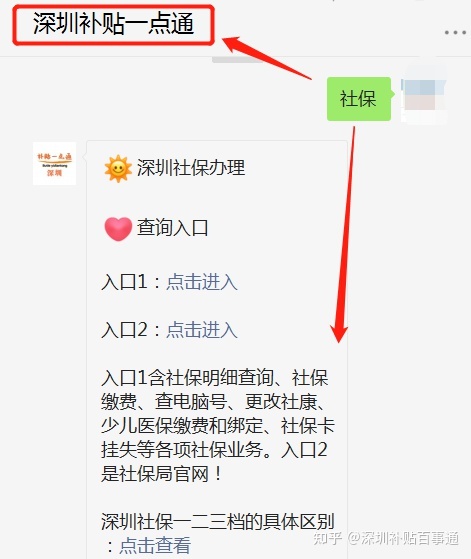The width and height of the screenshot is (471, 559).
Task: Click the 查询入口 heading text
Action: click(173, 228)
